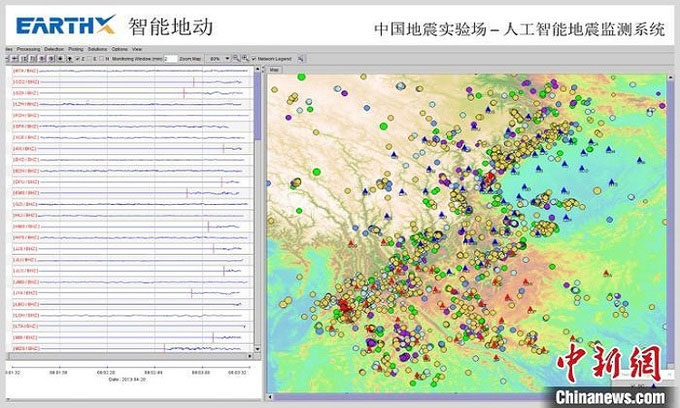680x408 pixels.
Task: Open the 60% Zoom Map dropdown
Action: tap(219, 59)
